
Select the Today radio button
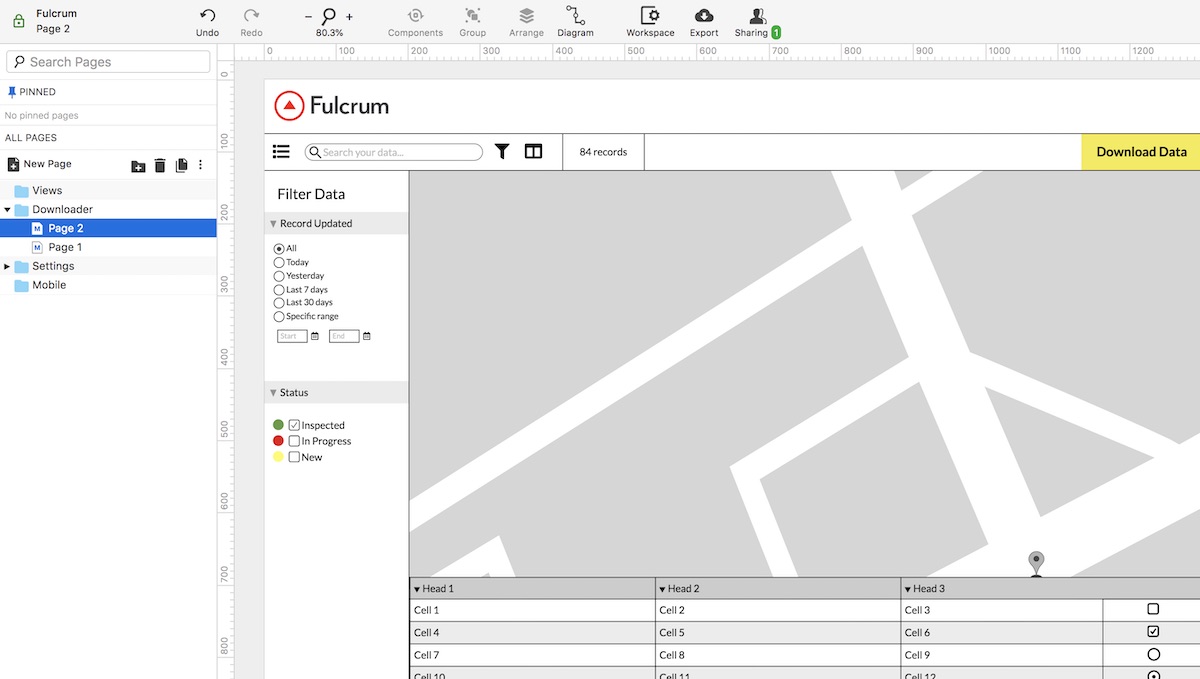click(x=279, y=262)
